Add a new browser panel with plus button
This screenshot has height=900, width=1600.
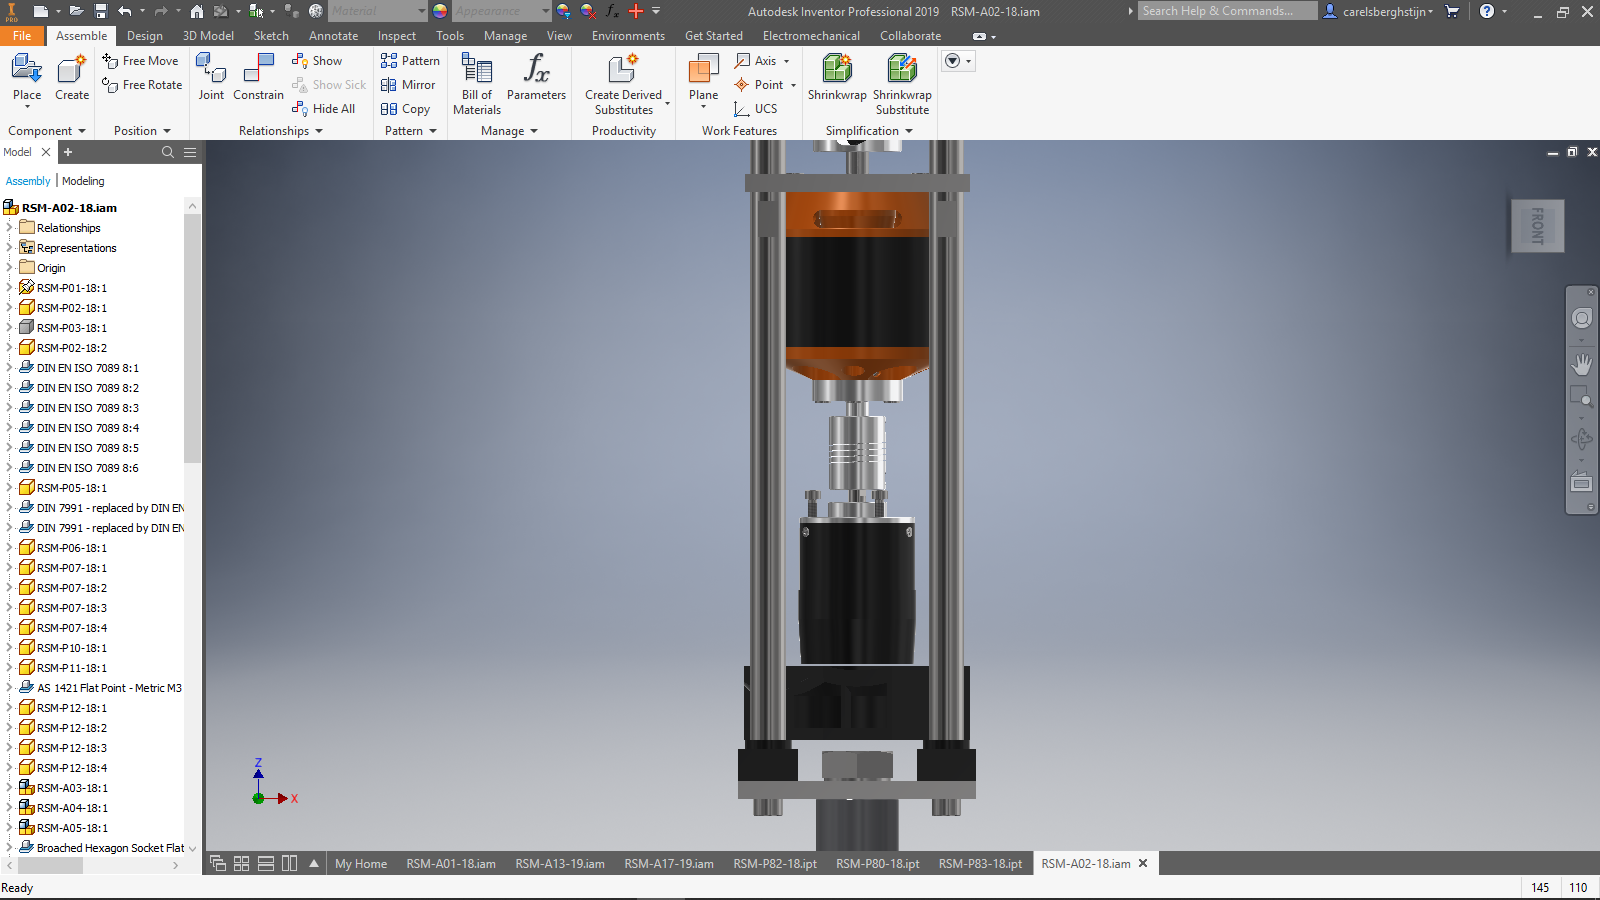(x=68, y=152)
